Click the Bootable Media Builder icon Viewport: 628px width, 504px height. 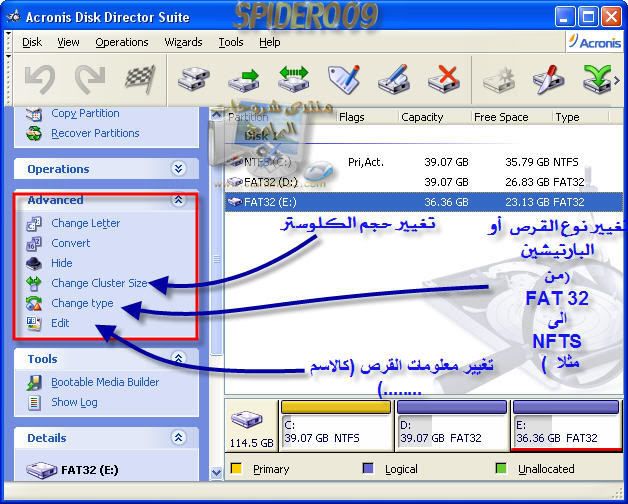click(34, 383)
